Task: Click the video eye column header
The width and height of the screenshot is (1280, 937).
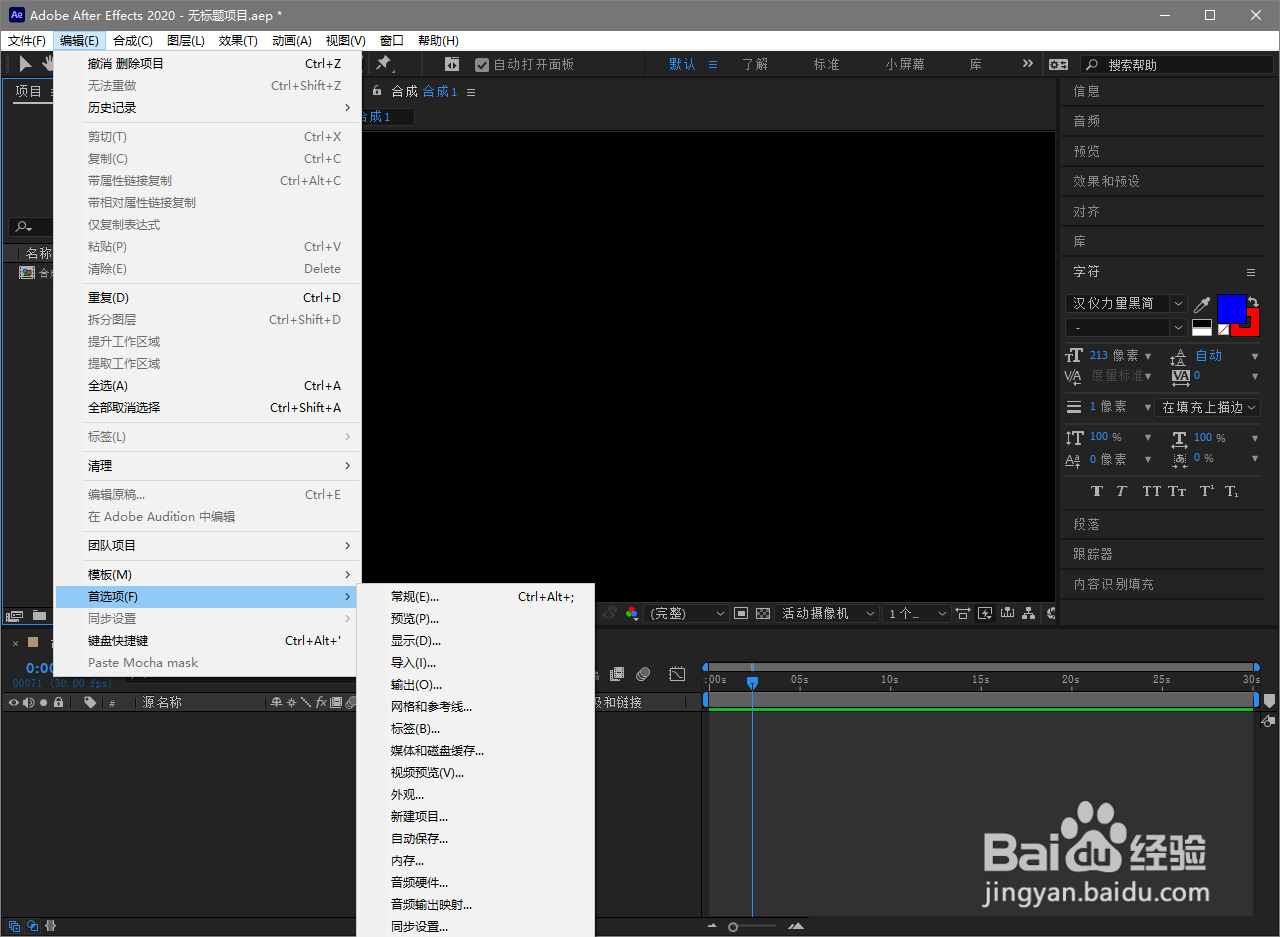Action: [14, 702]
